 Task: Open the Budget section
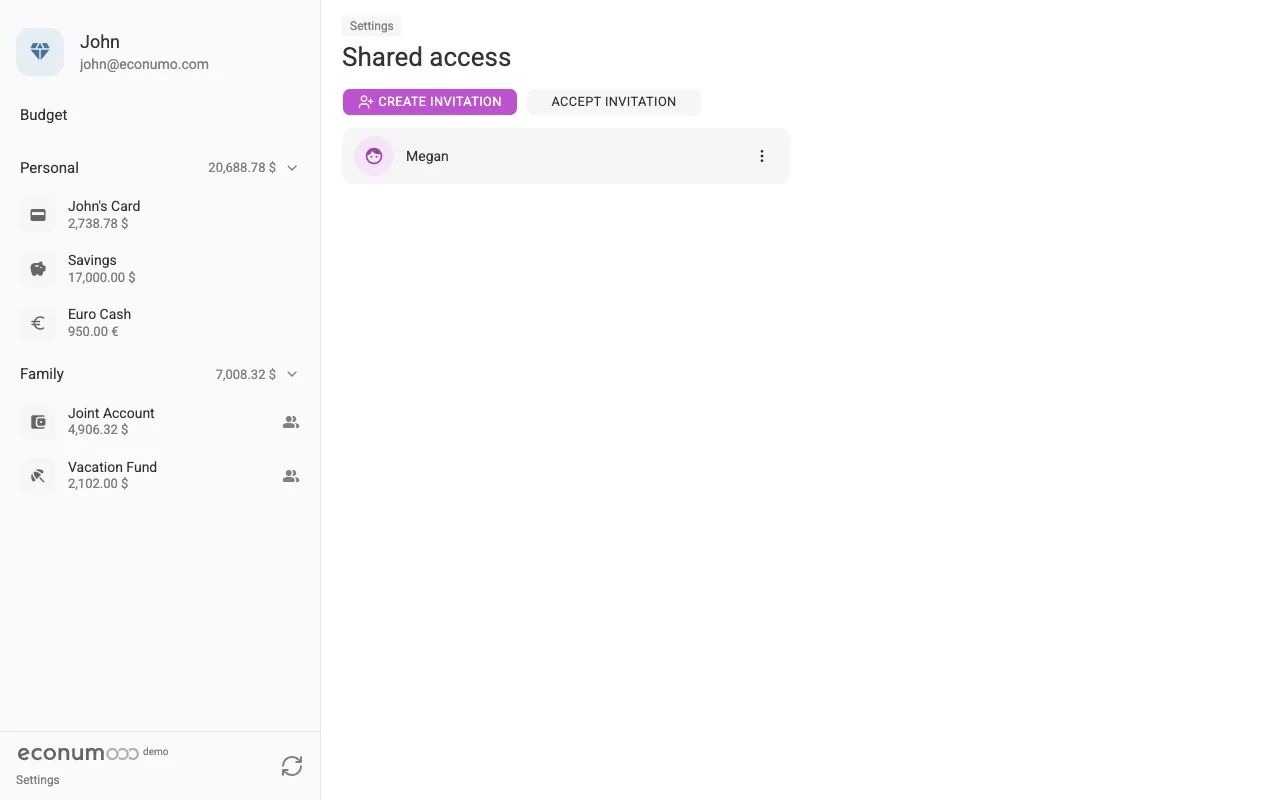pyautogui.click(x=44, y=115)
